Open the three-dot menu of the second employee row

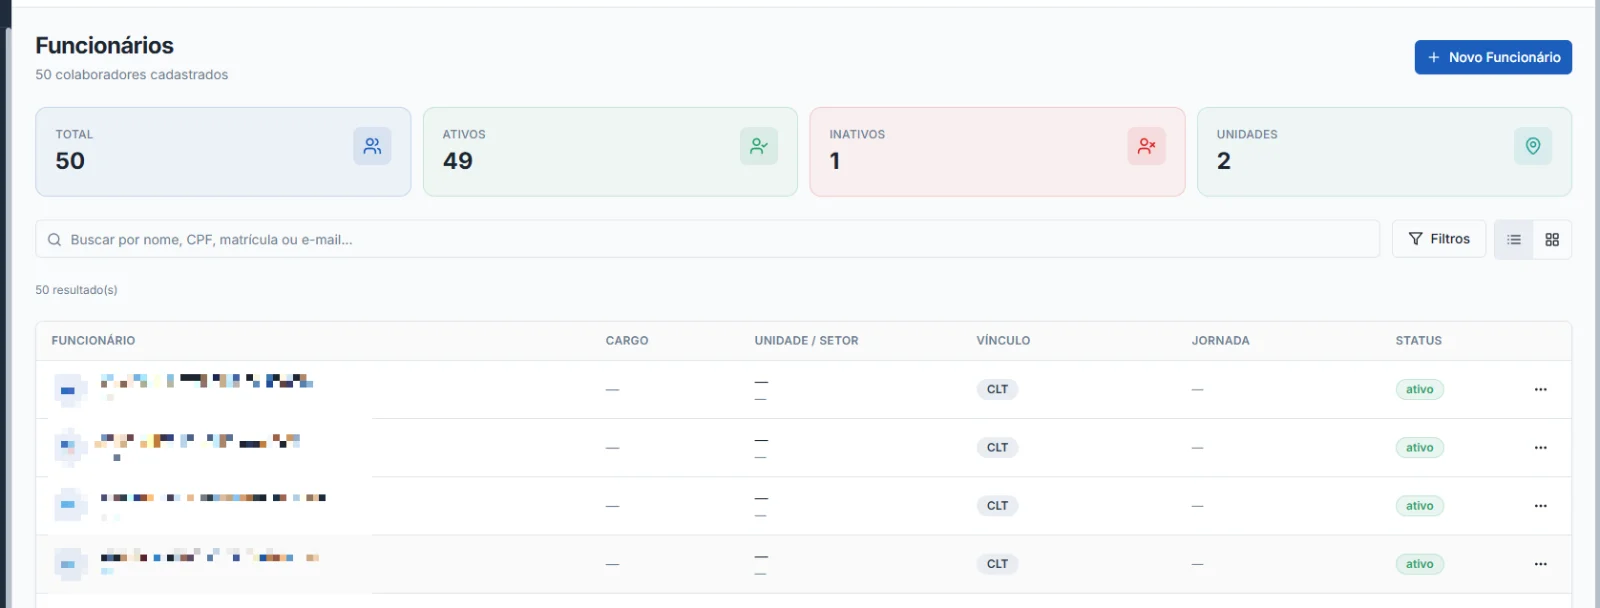tap(1541, 448)
